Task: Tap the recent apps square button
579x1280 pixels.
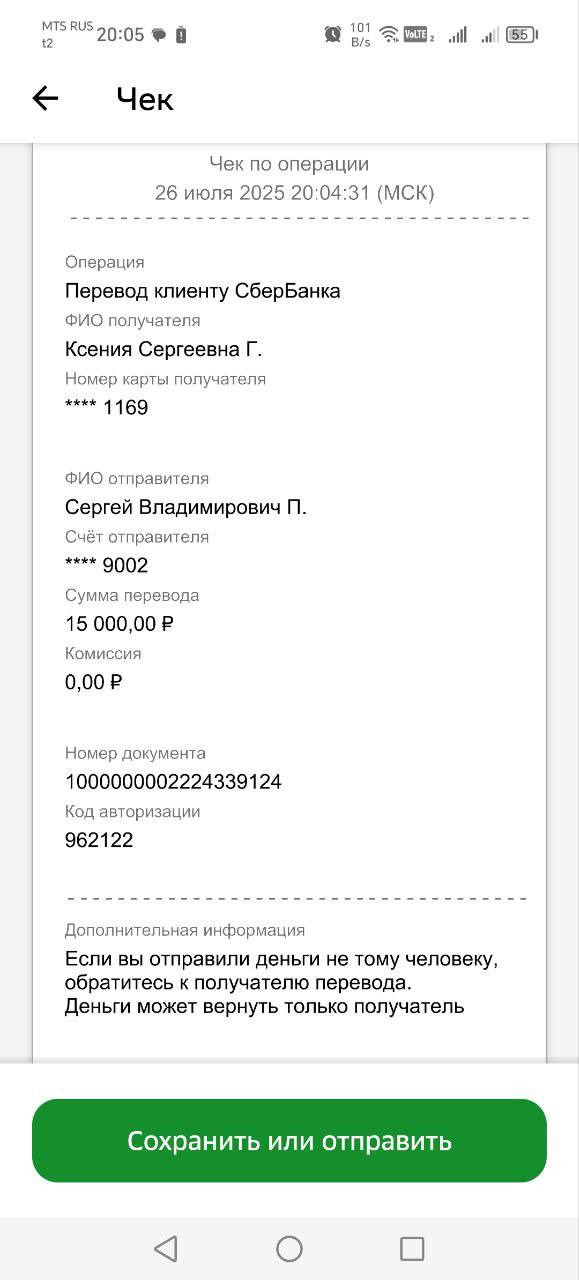Action: (412, 1248)
